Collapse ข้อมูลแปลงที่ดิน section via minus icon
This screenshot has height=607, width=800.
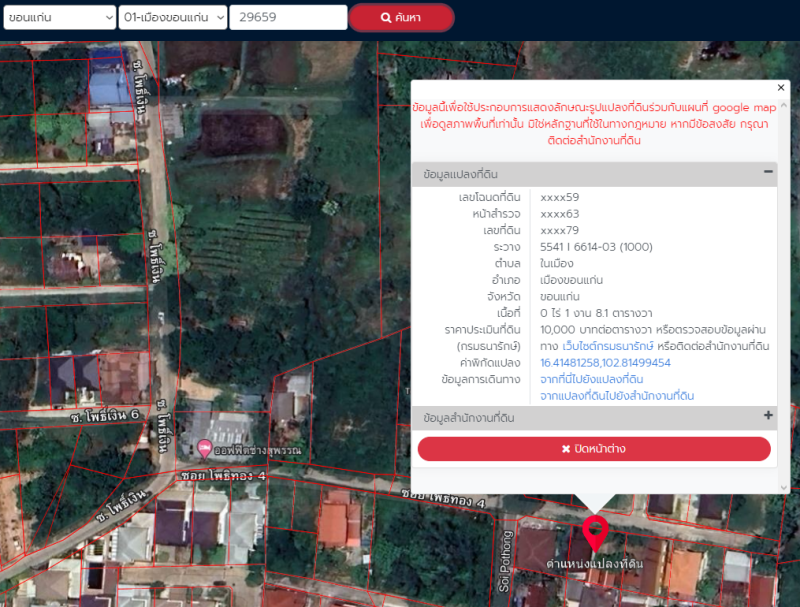(x=768, y=172)
